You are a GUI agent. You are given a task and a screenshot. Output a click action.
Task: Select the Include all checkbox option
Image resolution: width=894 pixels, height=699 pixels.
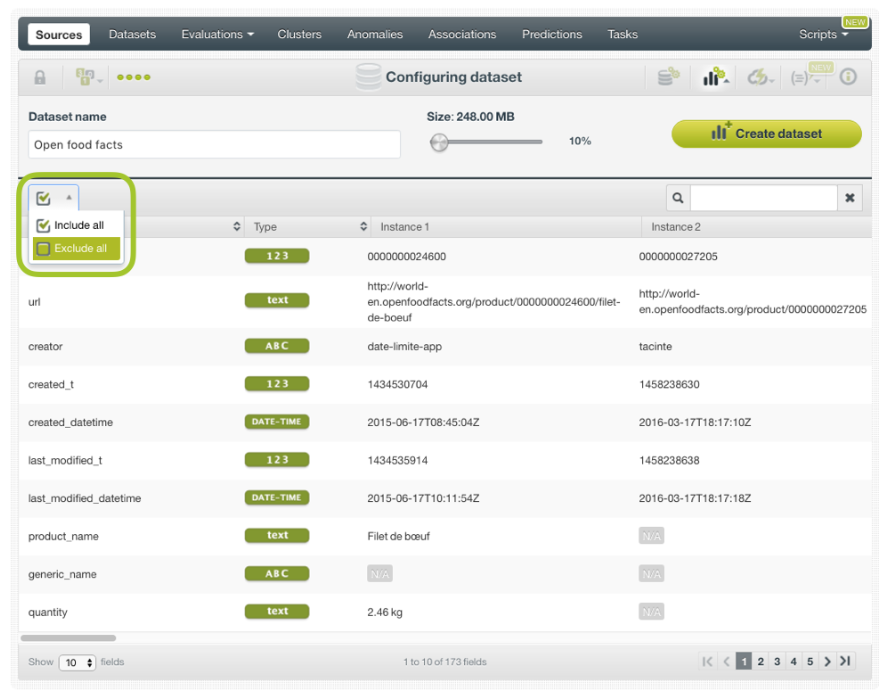click(x=71, y=226)
